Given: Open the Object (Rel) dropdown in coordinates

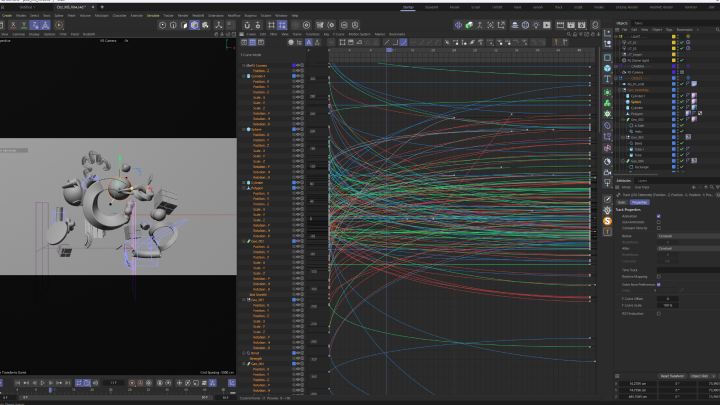Looking at the screenshot, I should point(701,376).
